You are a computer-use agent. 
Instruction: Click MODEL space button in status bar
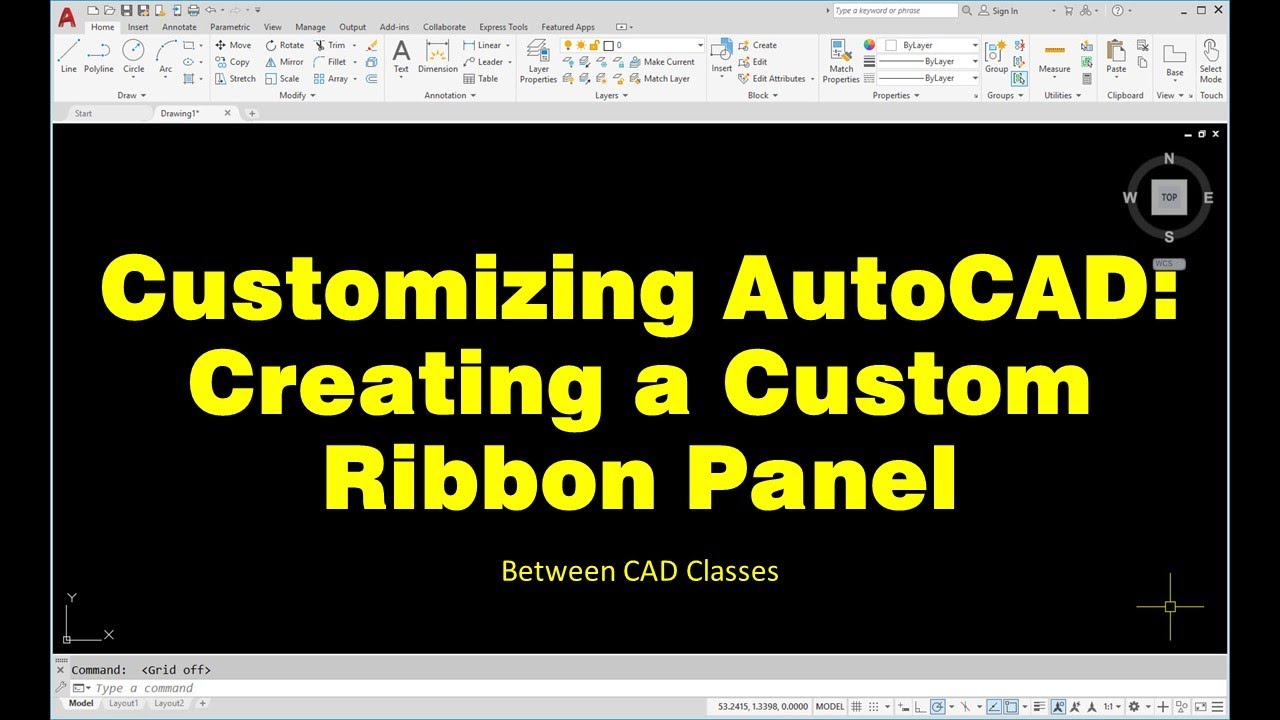(830, 707)
